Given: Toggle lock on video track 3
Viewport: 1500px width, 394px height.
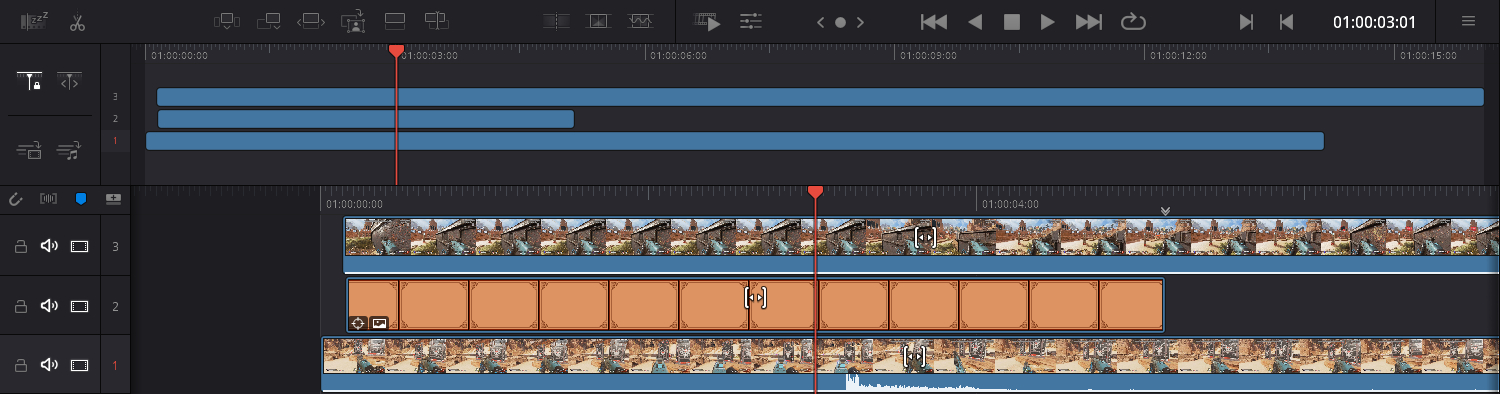Looking at the screenshot, I should point(18,246).
